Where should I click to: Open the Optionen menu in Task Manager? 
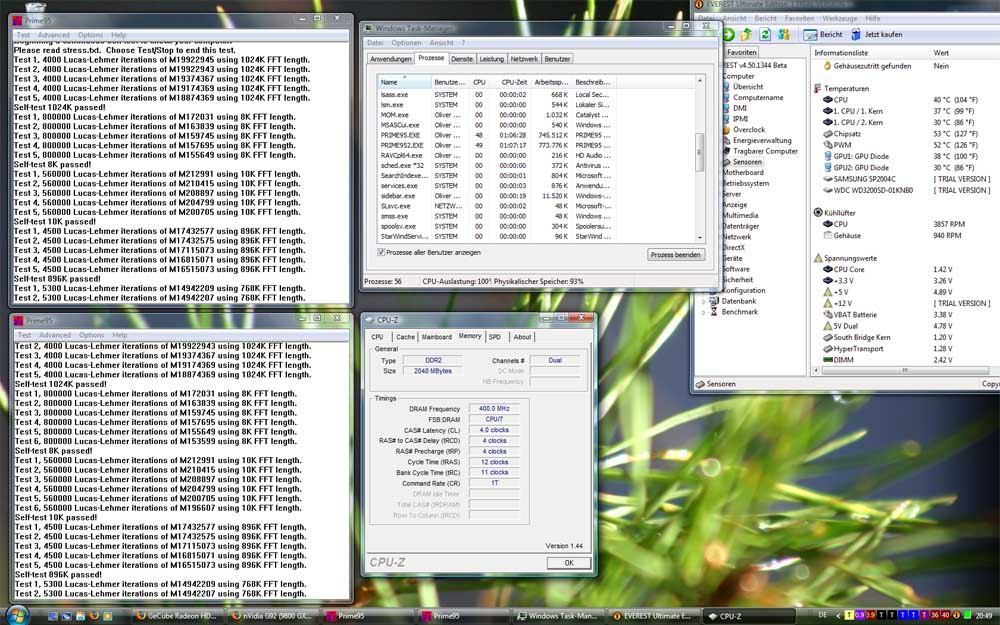[x=406, y=43]
